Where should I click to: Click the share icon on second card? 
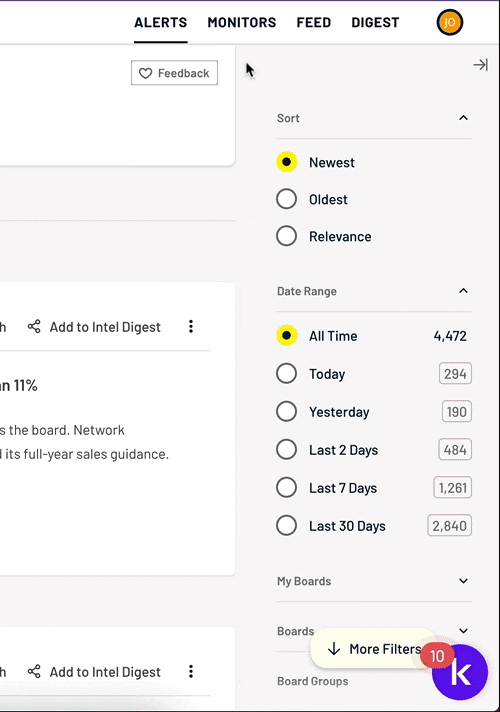34,672
